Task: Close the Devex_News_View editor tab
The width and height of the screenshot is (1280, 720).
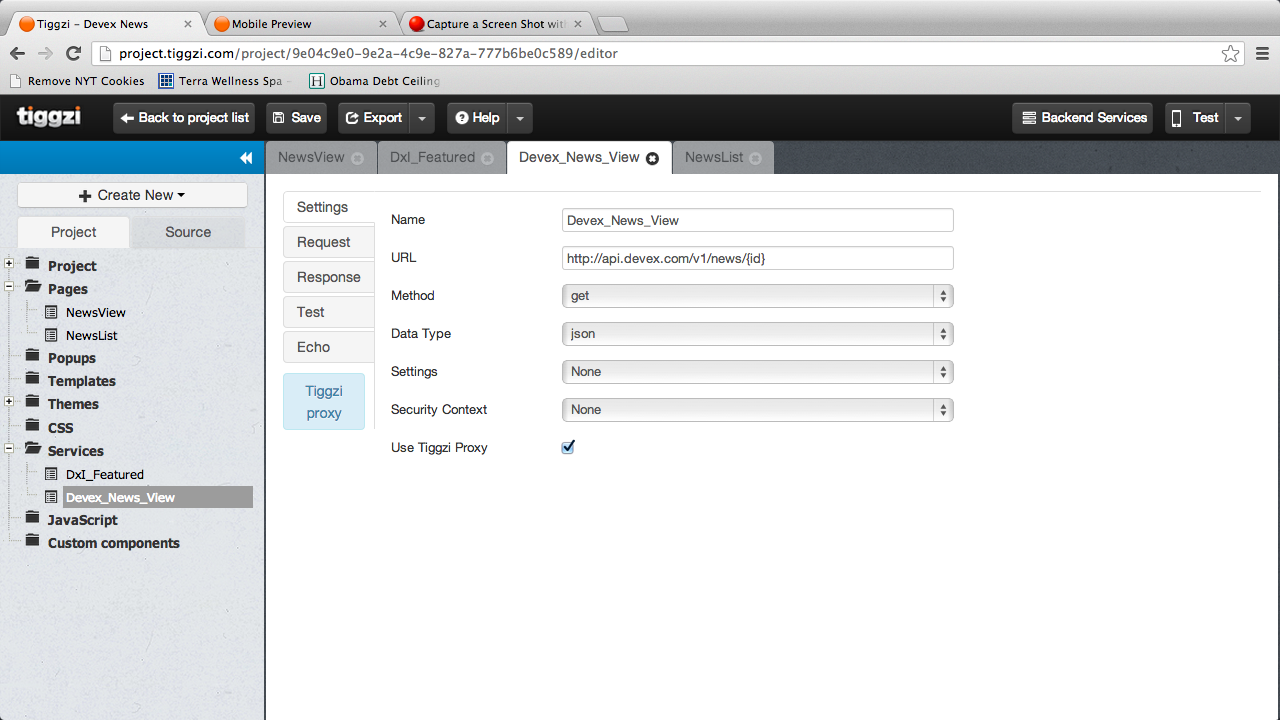Action: (652, 158)
